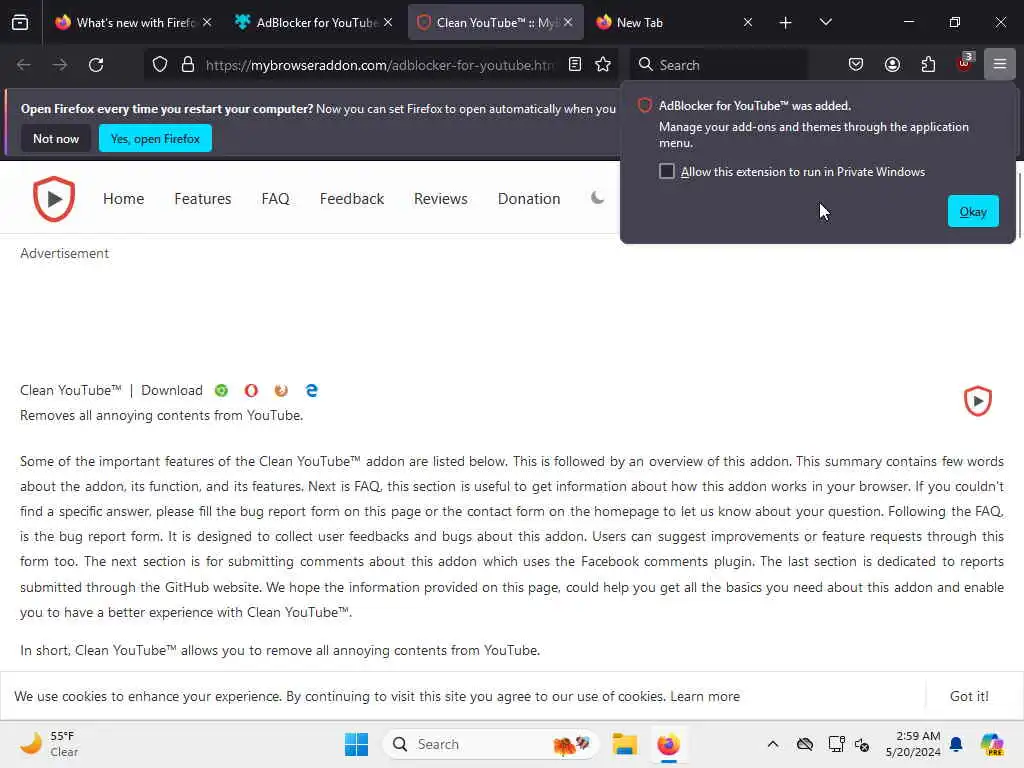This screenshot has height=768, width=1024.
Task: Accept cookies with Got it!
Action: pyautogui.click(x=968, y=696)
